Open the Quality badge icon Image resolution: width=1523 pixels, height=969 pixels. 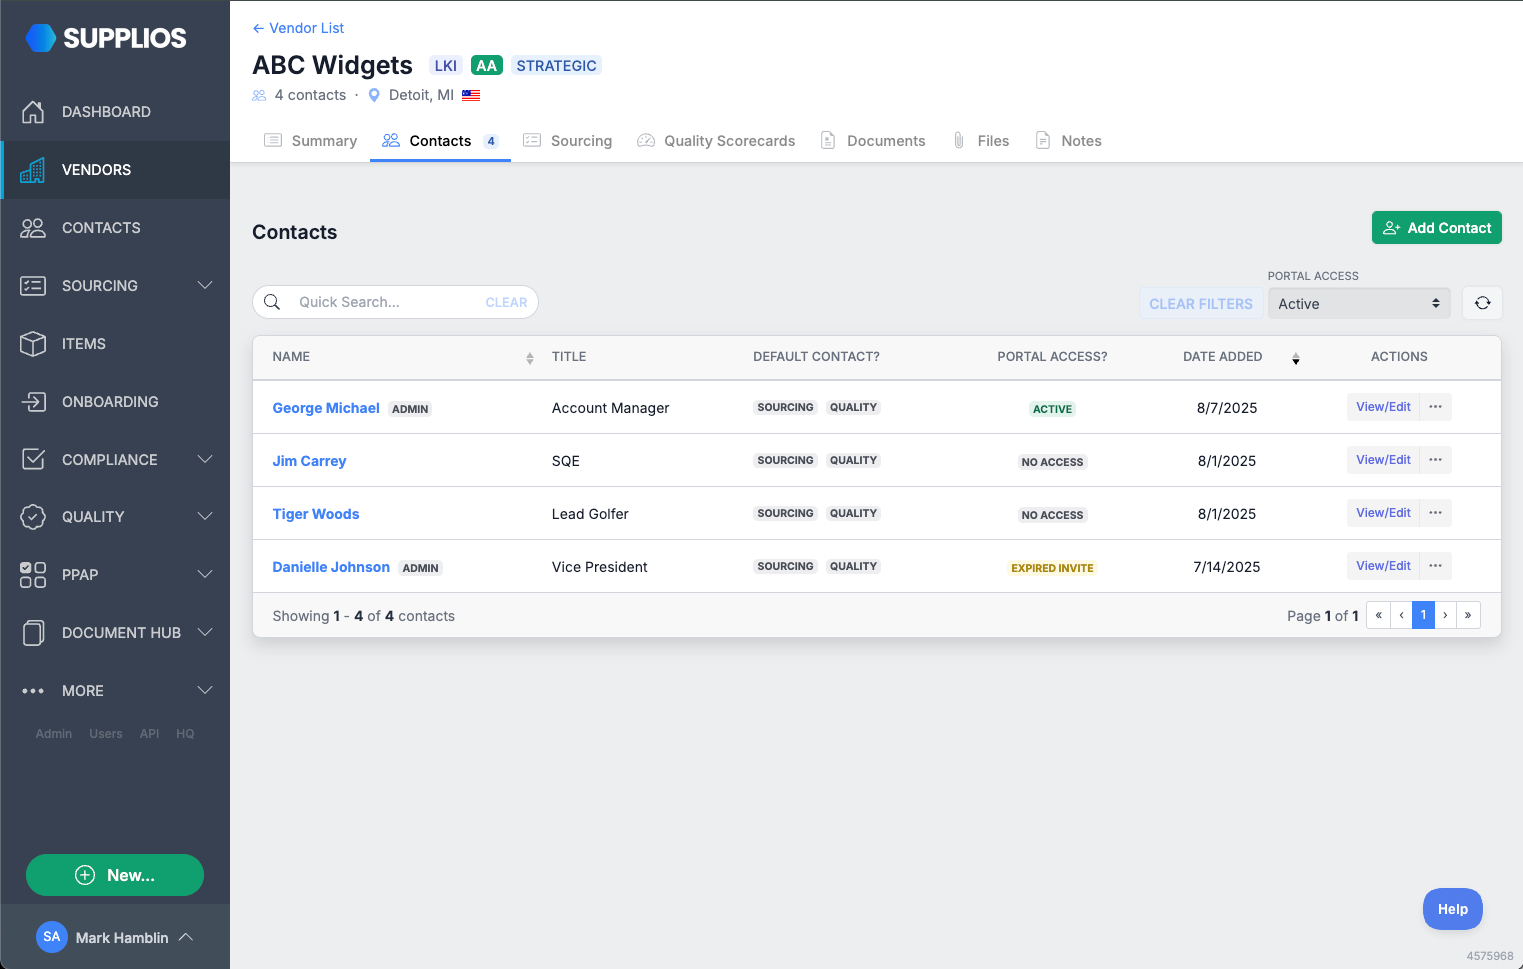coord(33,517)
